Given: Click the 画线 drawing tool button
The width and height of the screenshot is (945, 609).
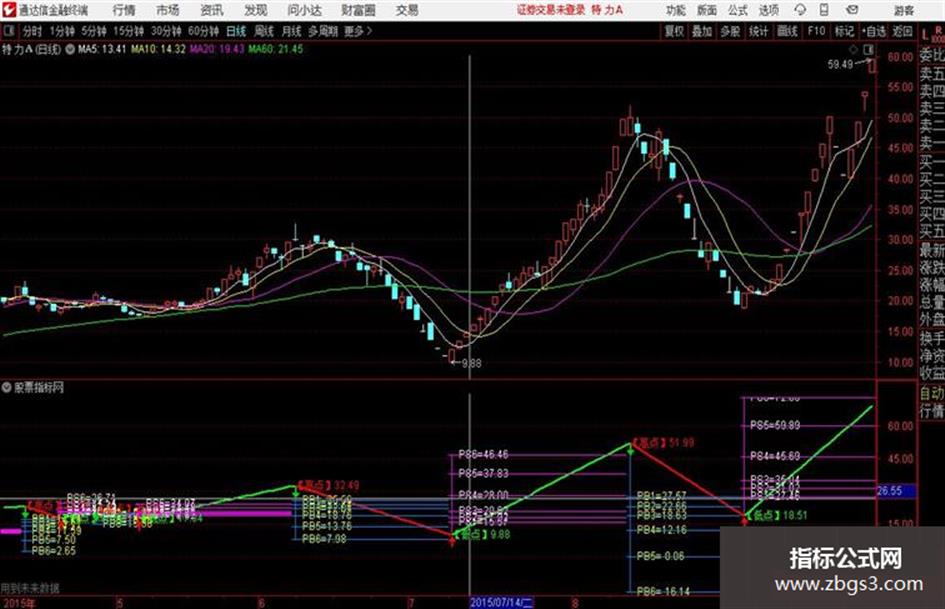Looking at the screenshot, I should pos(787,31).
